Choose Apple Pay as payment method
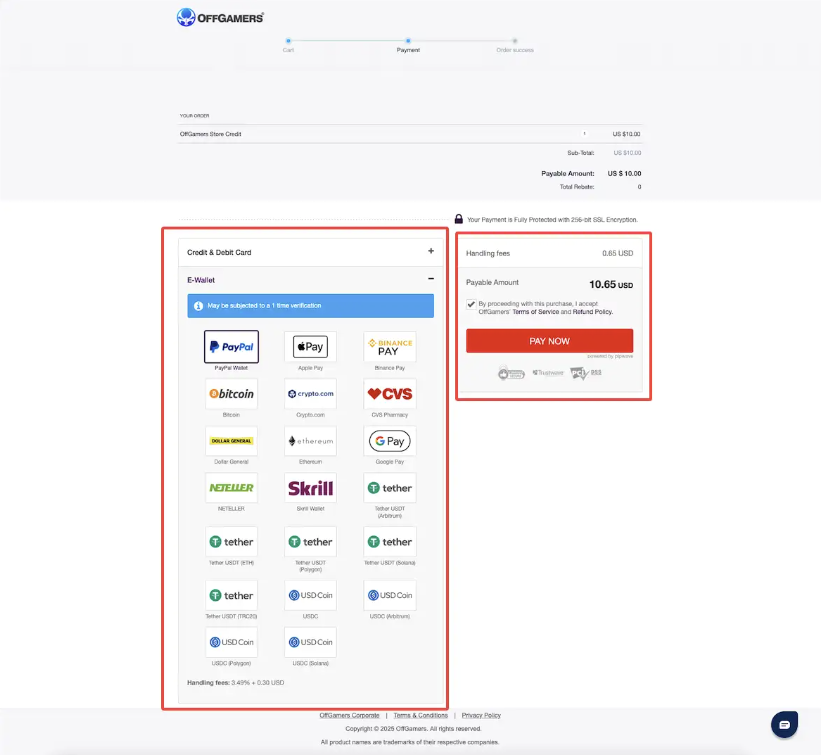Image resolution: width=821 pixels, height=755 pixels. click(310, 347)
